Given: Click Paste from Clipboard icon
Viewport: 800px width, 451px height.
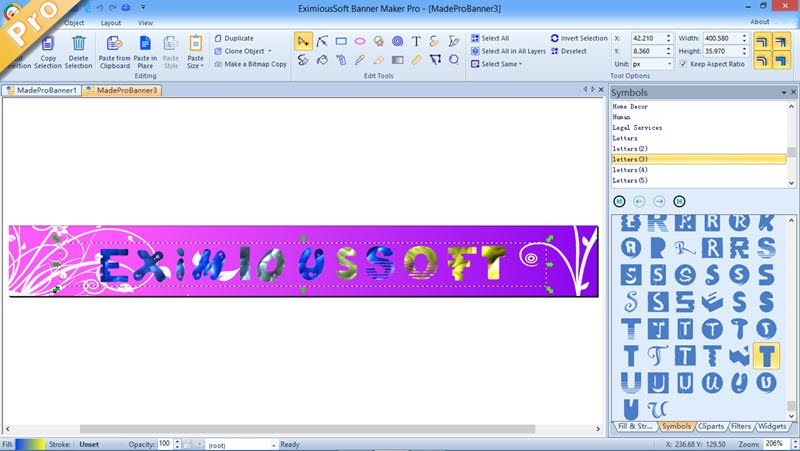Looking at the screenshot, I should (x=114, y=43).
